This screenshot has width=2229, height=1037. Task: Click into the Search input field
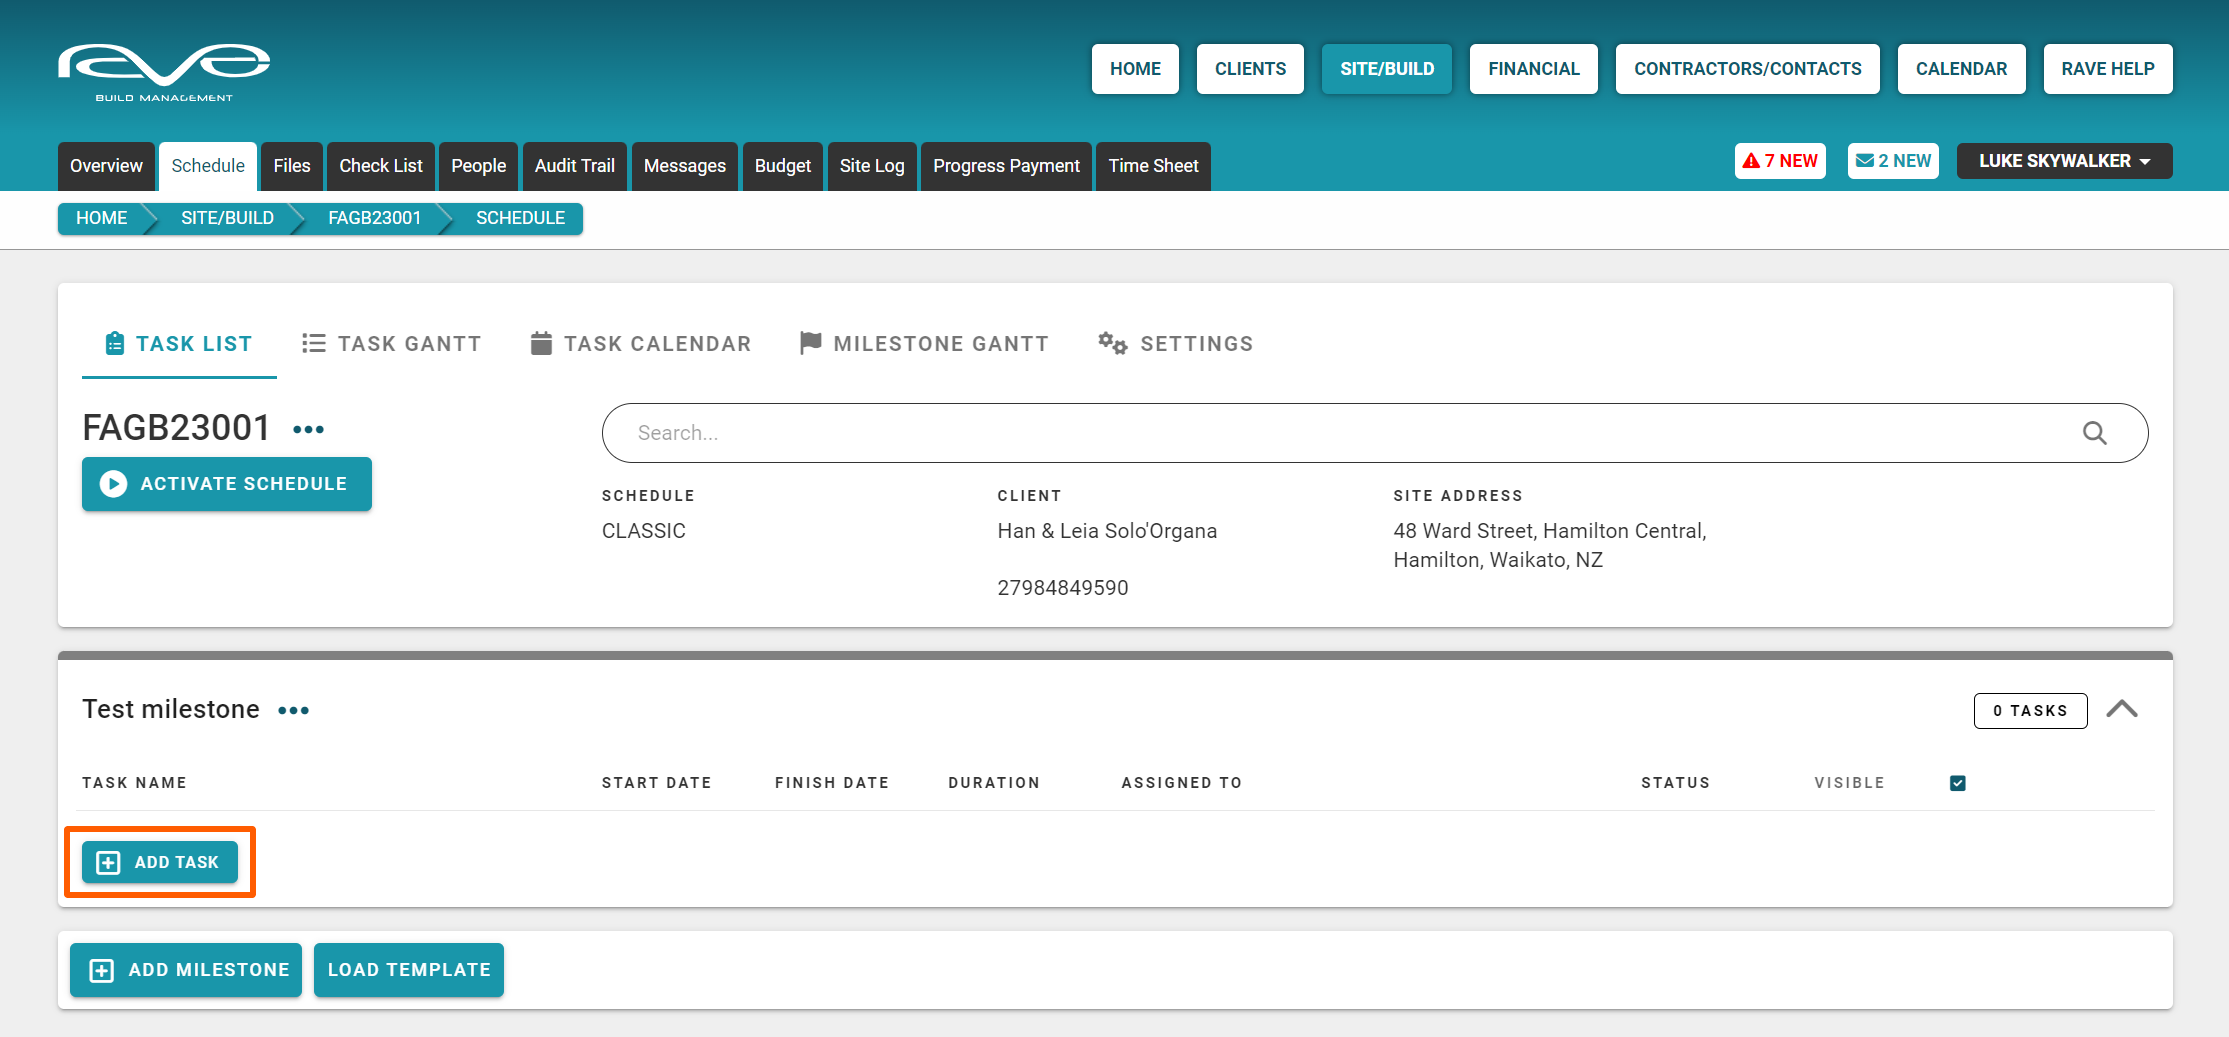click(x=1340, y=433)
